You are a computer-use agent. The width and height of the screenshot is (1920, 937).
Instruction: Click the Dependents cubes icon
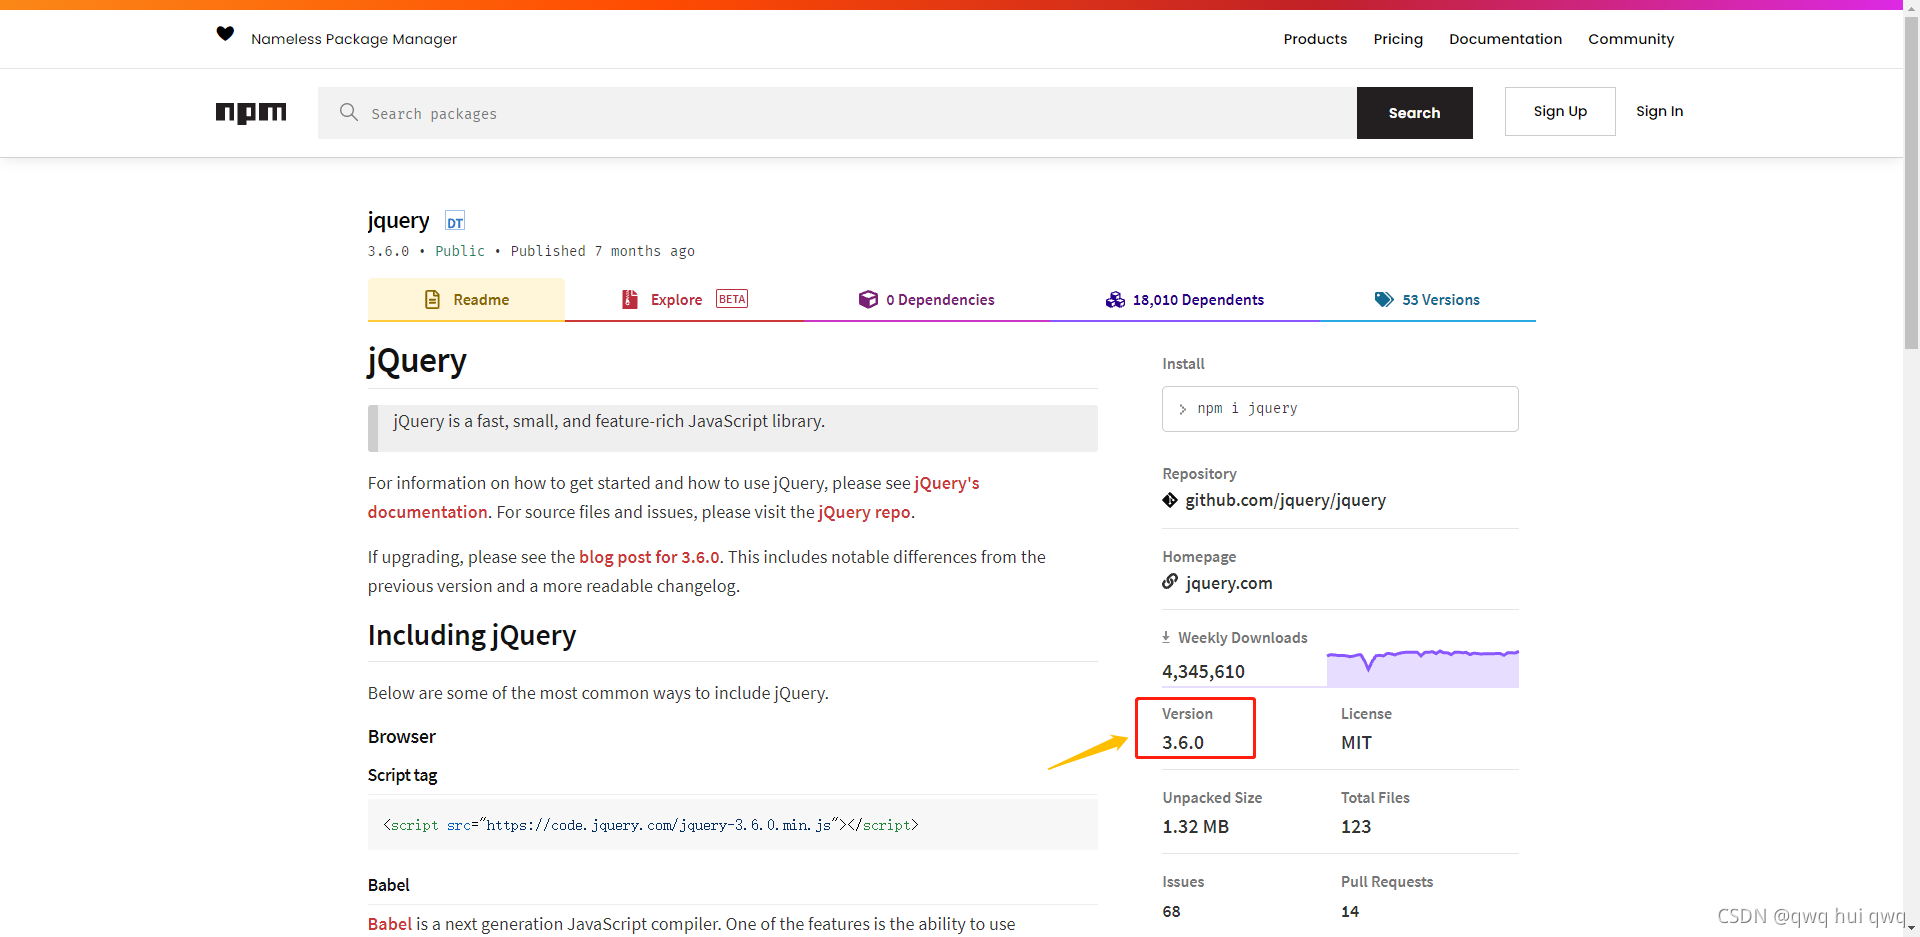(x=1115, y=299)
